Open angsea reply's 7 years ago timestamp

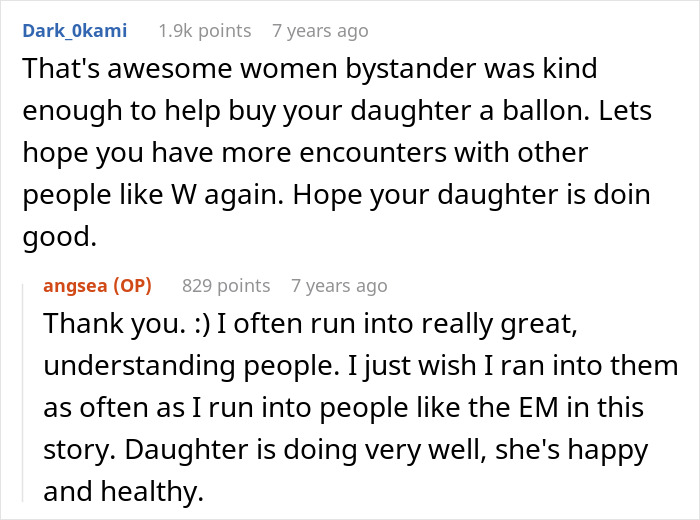pos(339,286)
